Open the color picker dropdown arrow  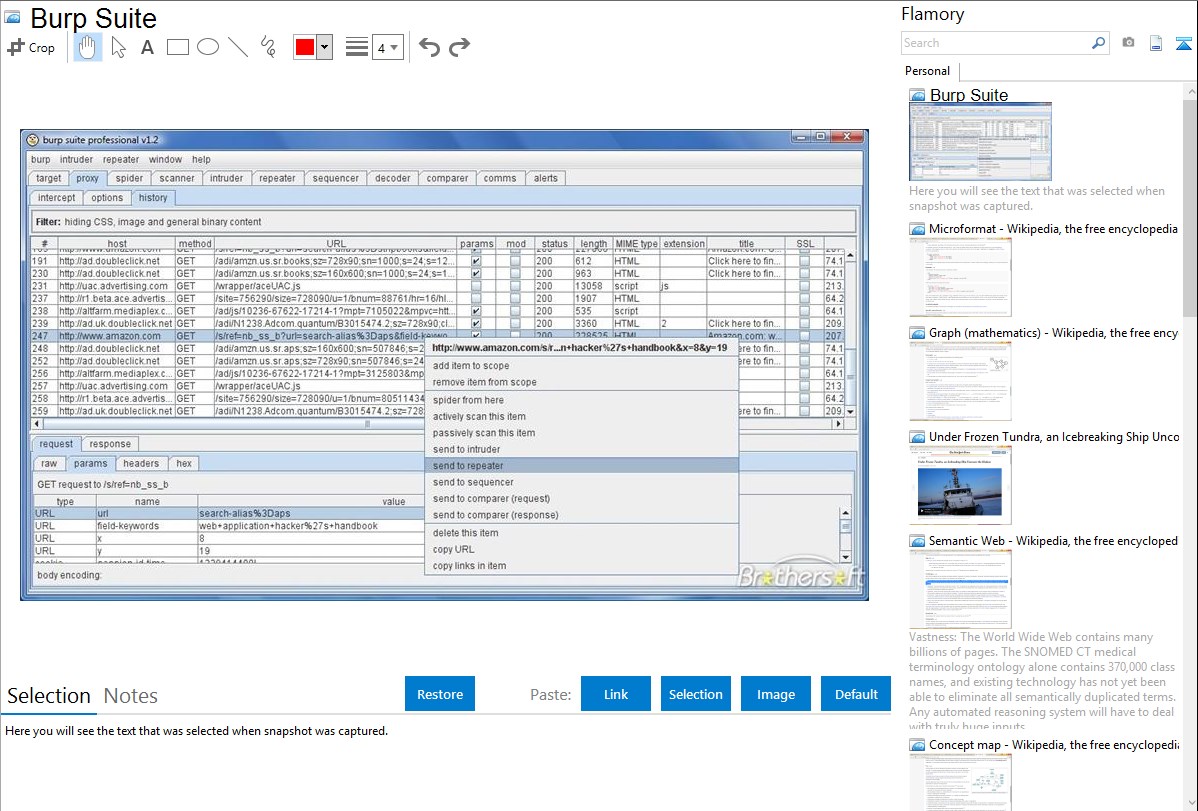point(324,47)
